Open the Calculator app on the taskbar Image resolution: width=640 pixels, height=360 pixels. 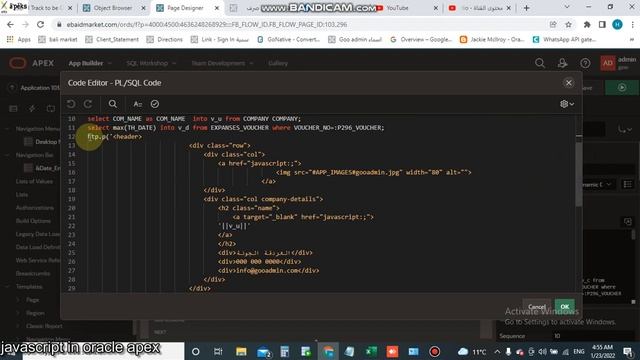(x=284, y=351)
